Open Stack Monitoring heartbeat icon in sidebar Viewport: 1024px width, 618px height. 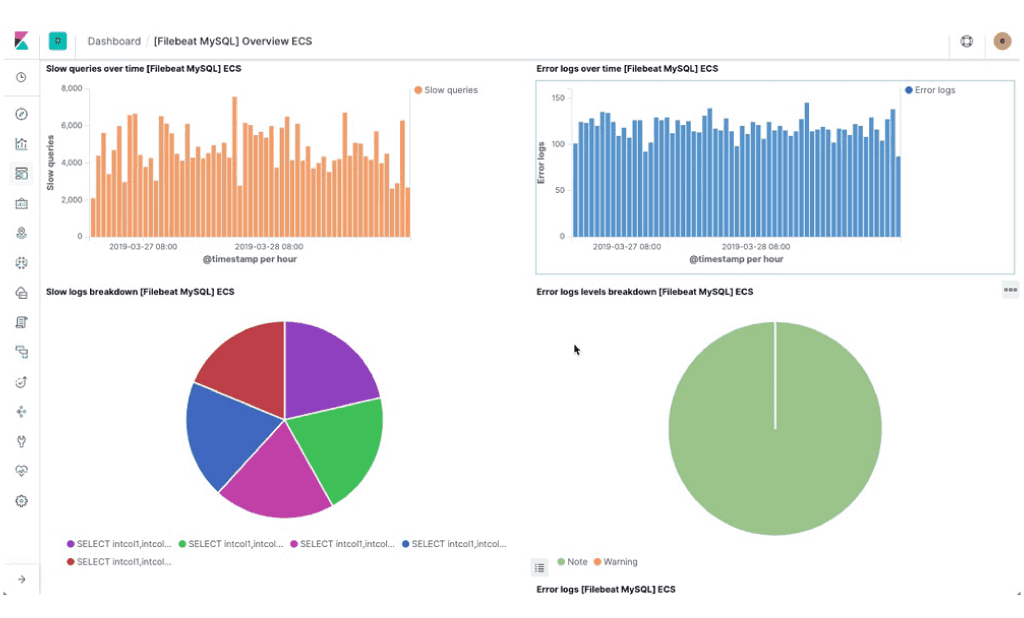21,471
